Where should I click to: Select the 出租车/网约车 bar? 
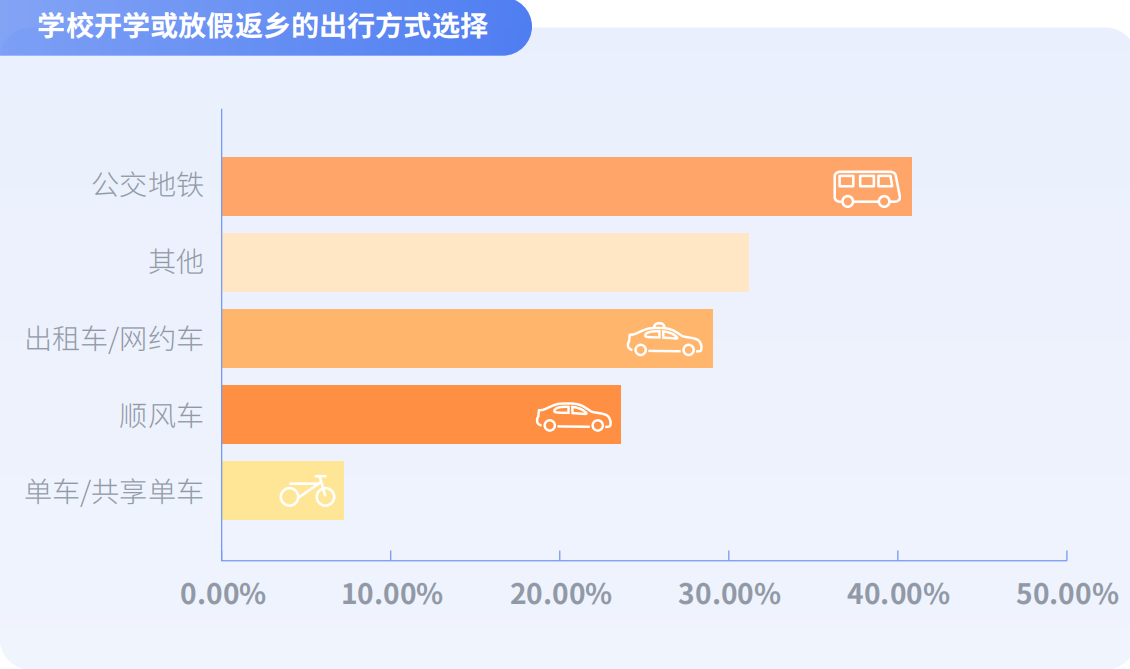click(420, 339)
